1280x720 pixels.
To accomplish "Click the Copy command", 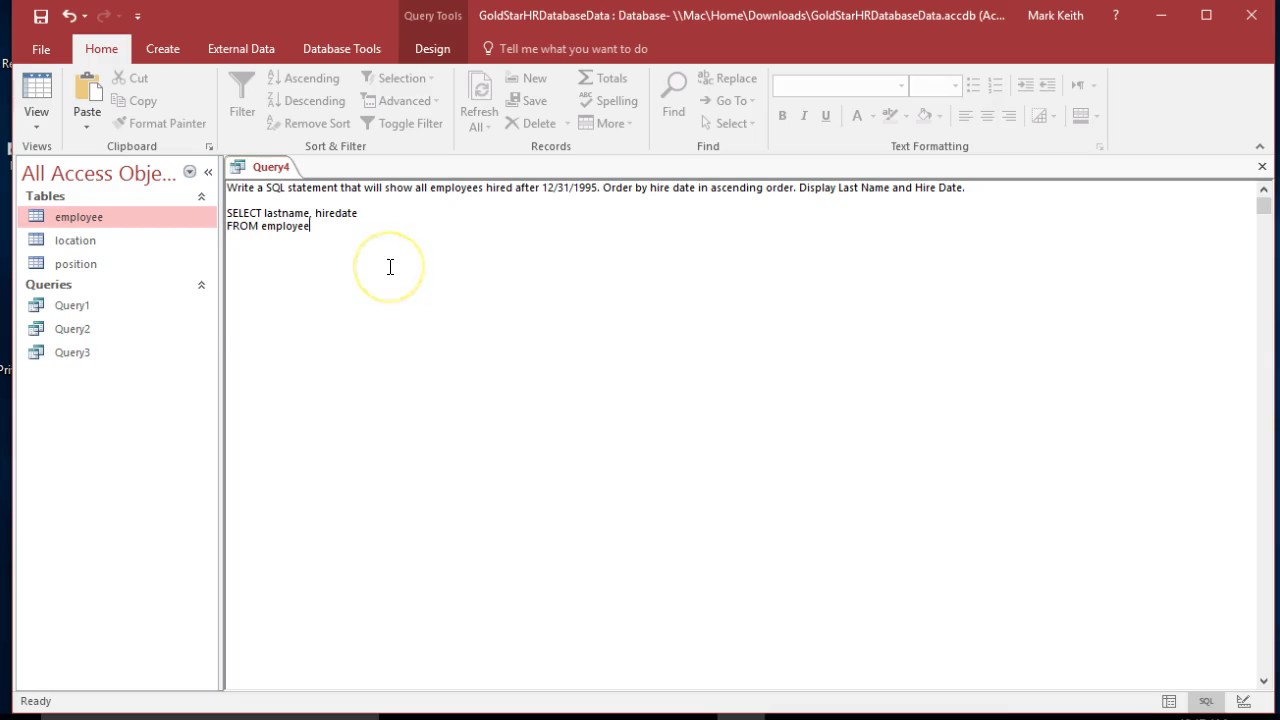I will [134, 101].
